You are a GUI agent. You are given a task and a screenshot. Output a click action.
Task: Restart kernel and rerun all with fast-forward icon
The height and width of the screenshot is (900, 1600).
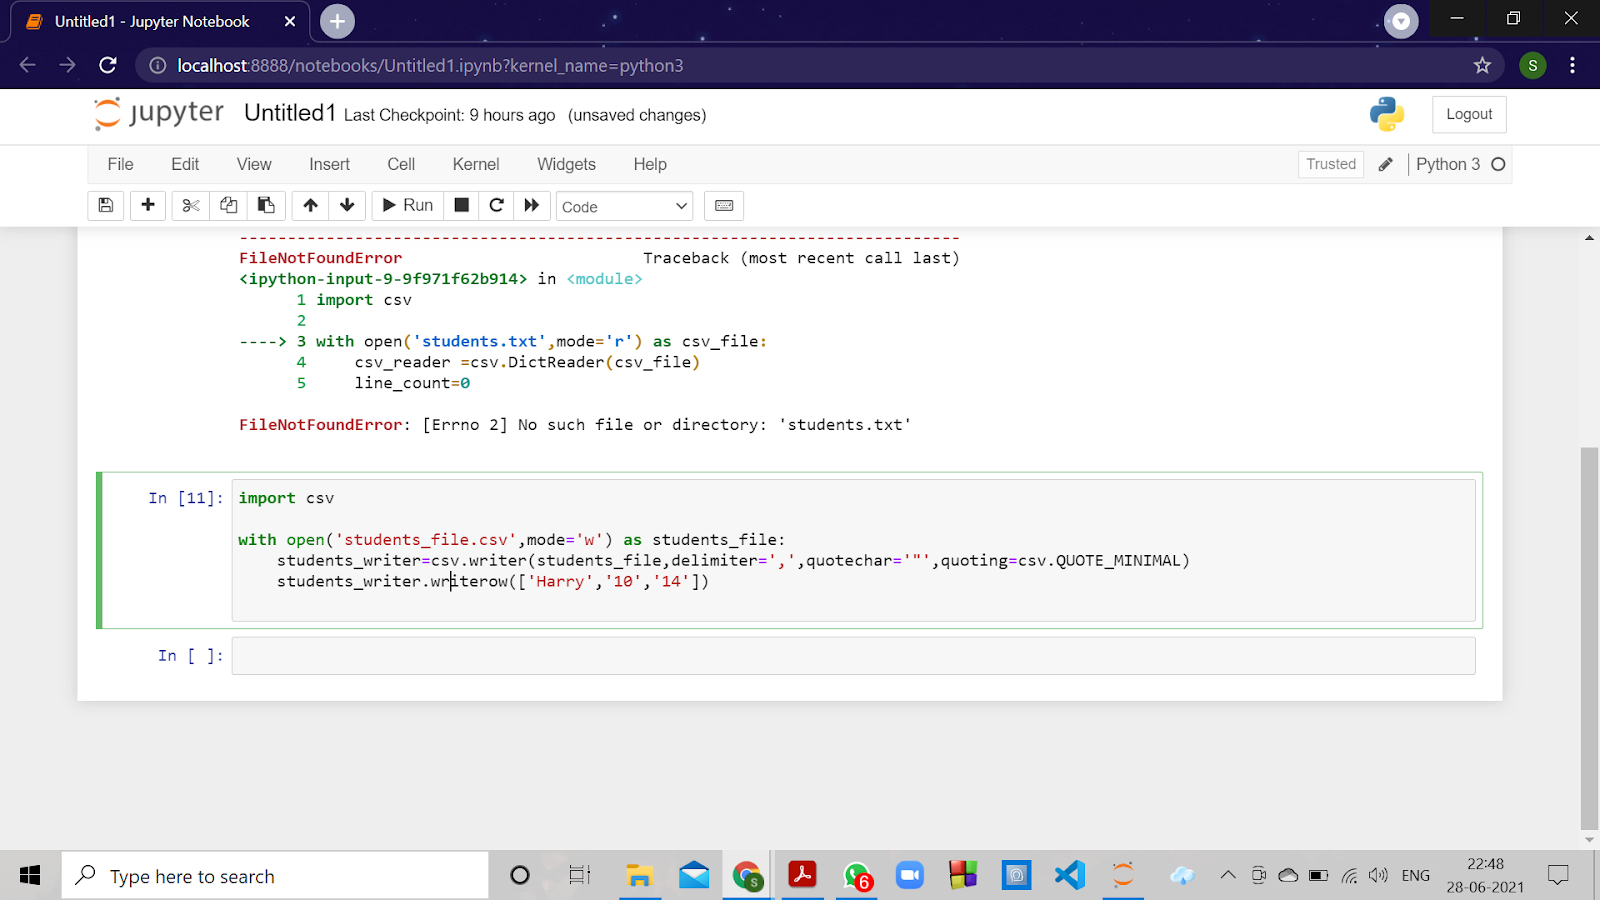[532, 205]
